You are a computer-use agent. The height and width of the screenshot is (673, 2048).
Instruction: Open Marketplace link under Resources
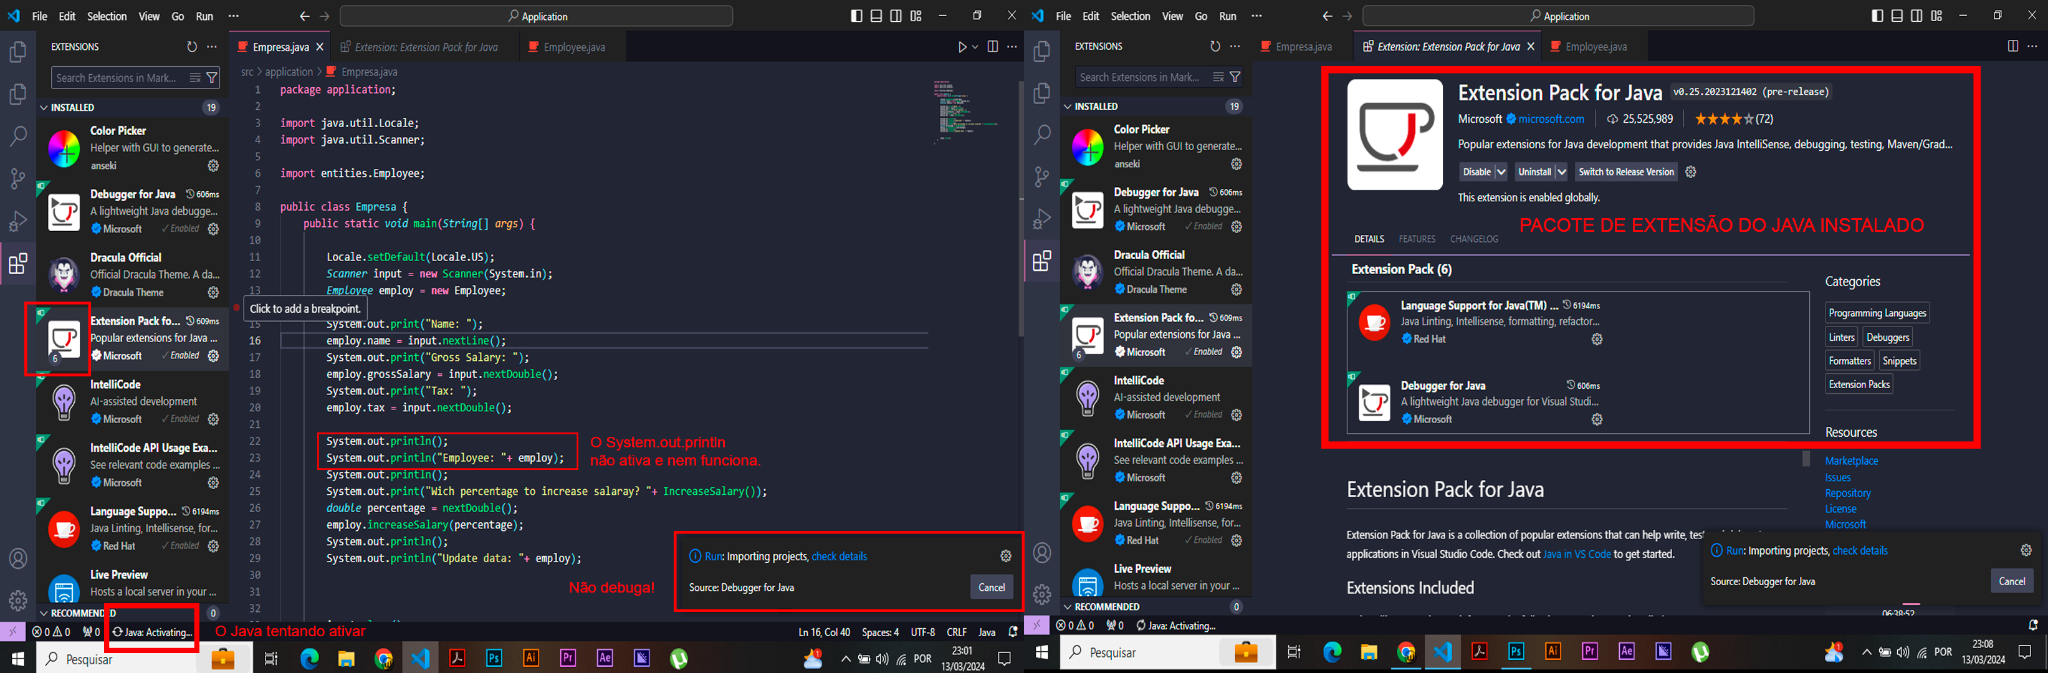1851,461
